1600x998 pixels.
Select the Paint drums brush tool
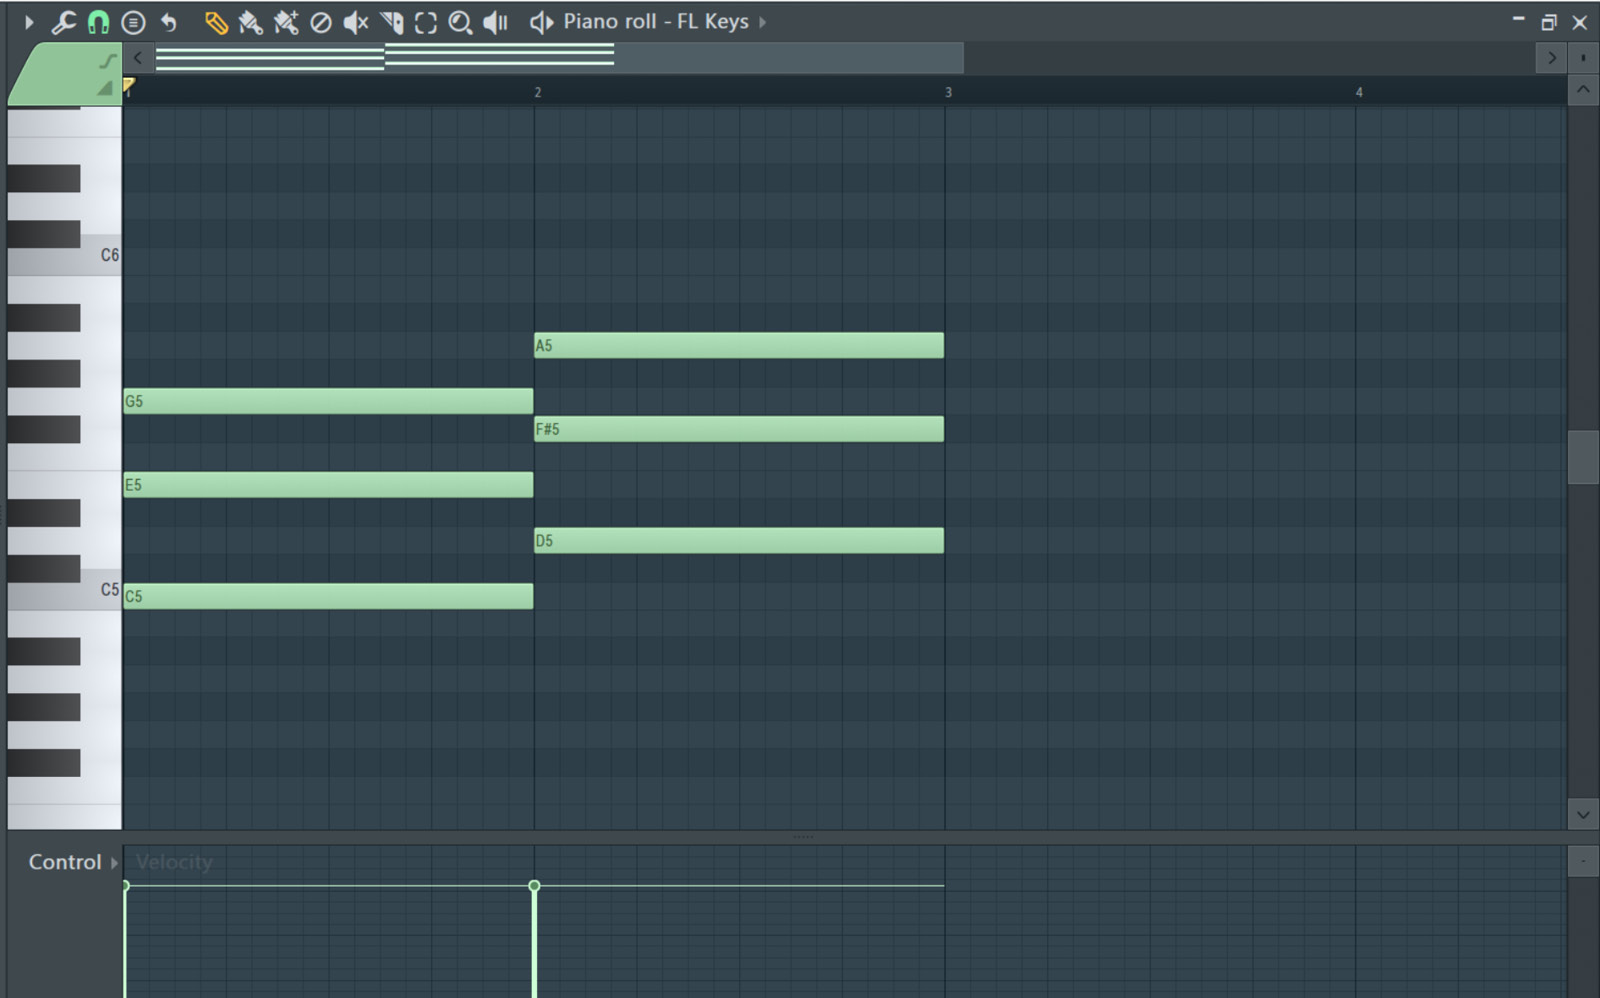point(286,22)
